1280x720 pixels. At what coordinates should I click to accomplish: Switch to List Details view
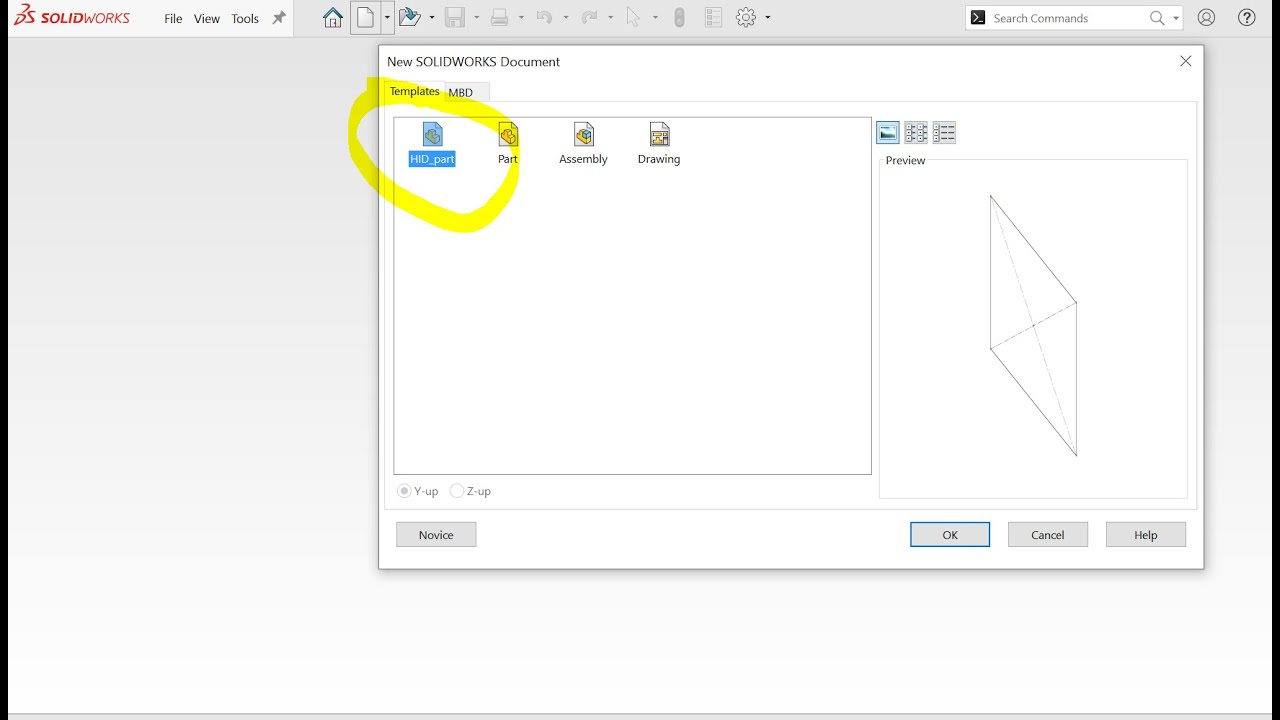pyautogui.click(x=944, y=133)
